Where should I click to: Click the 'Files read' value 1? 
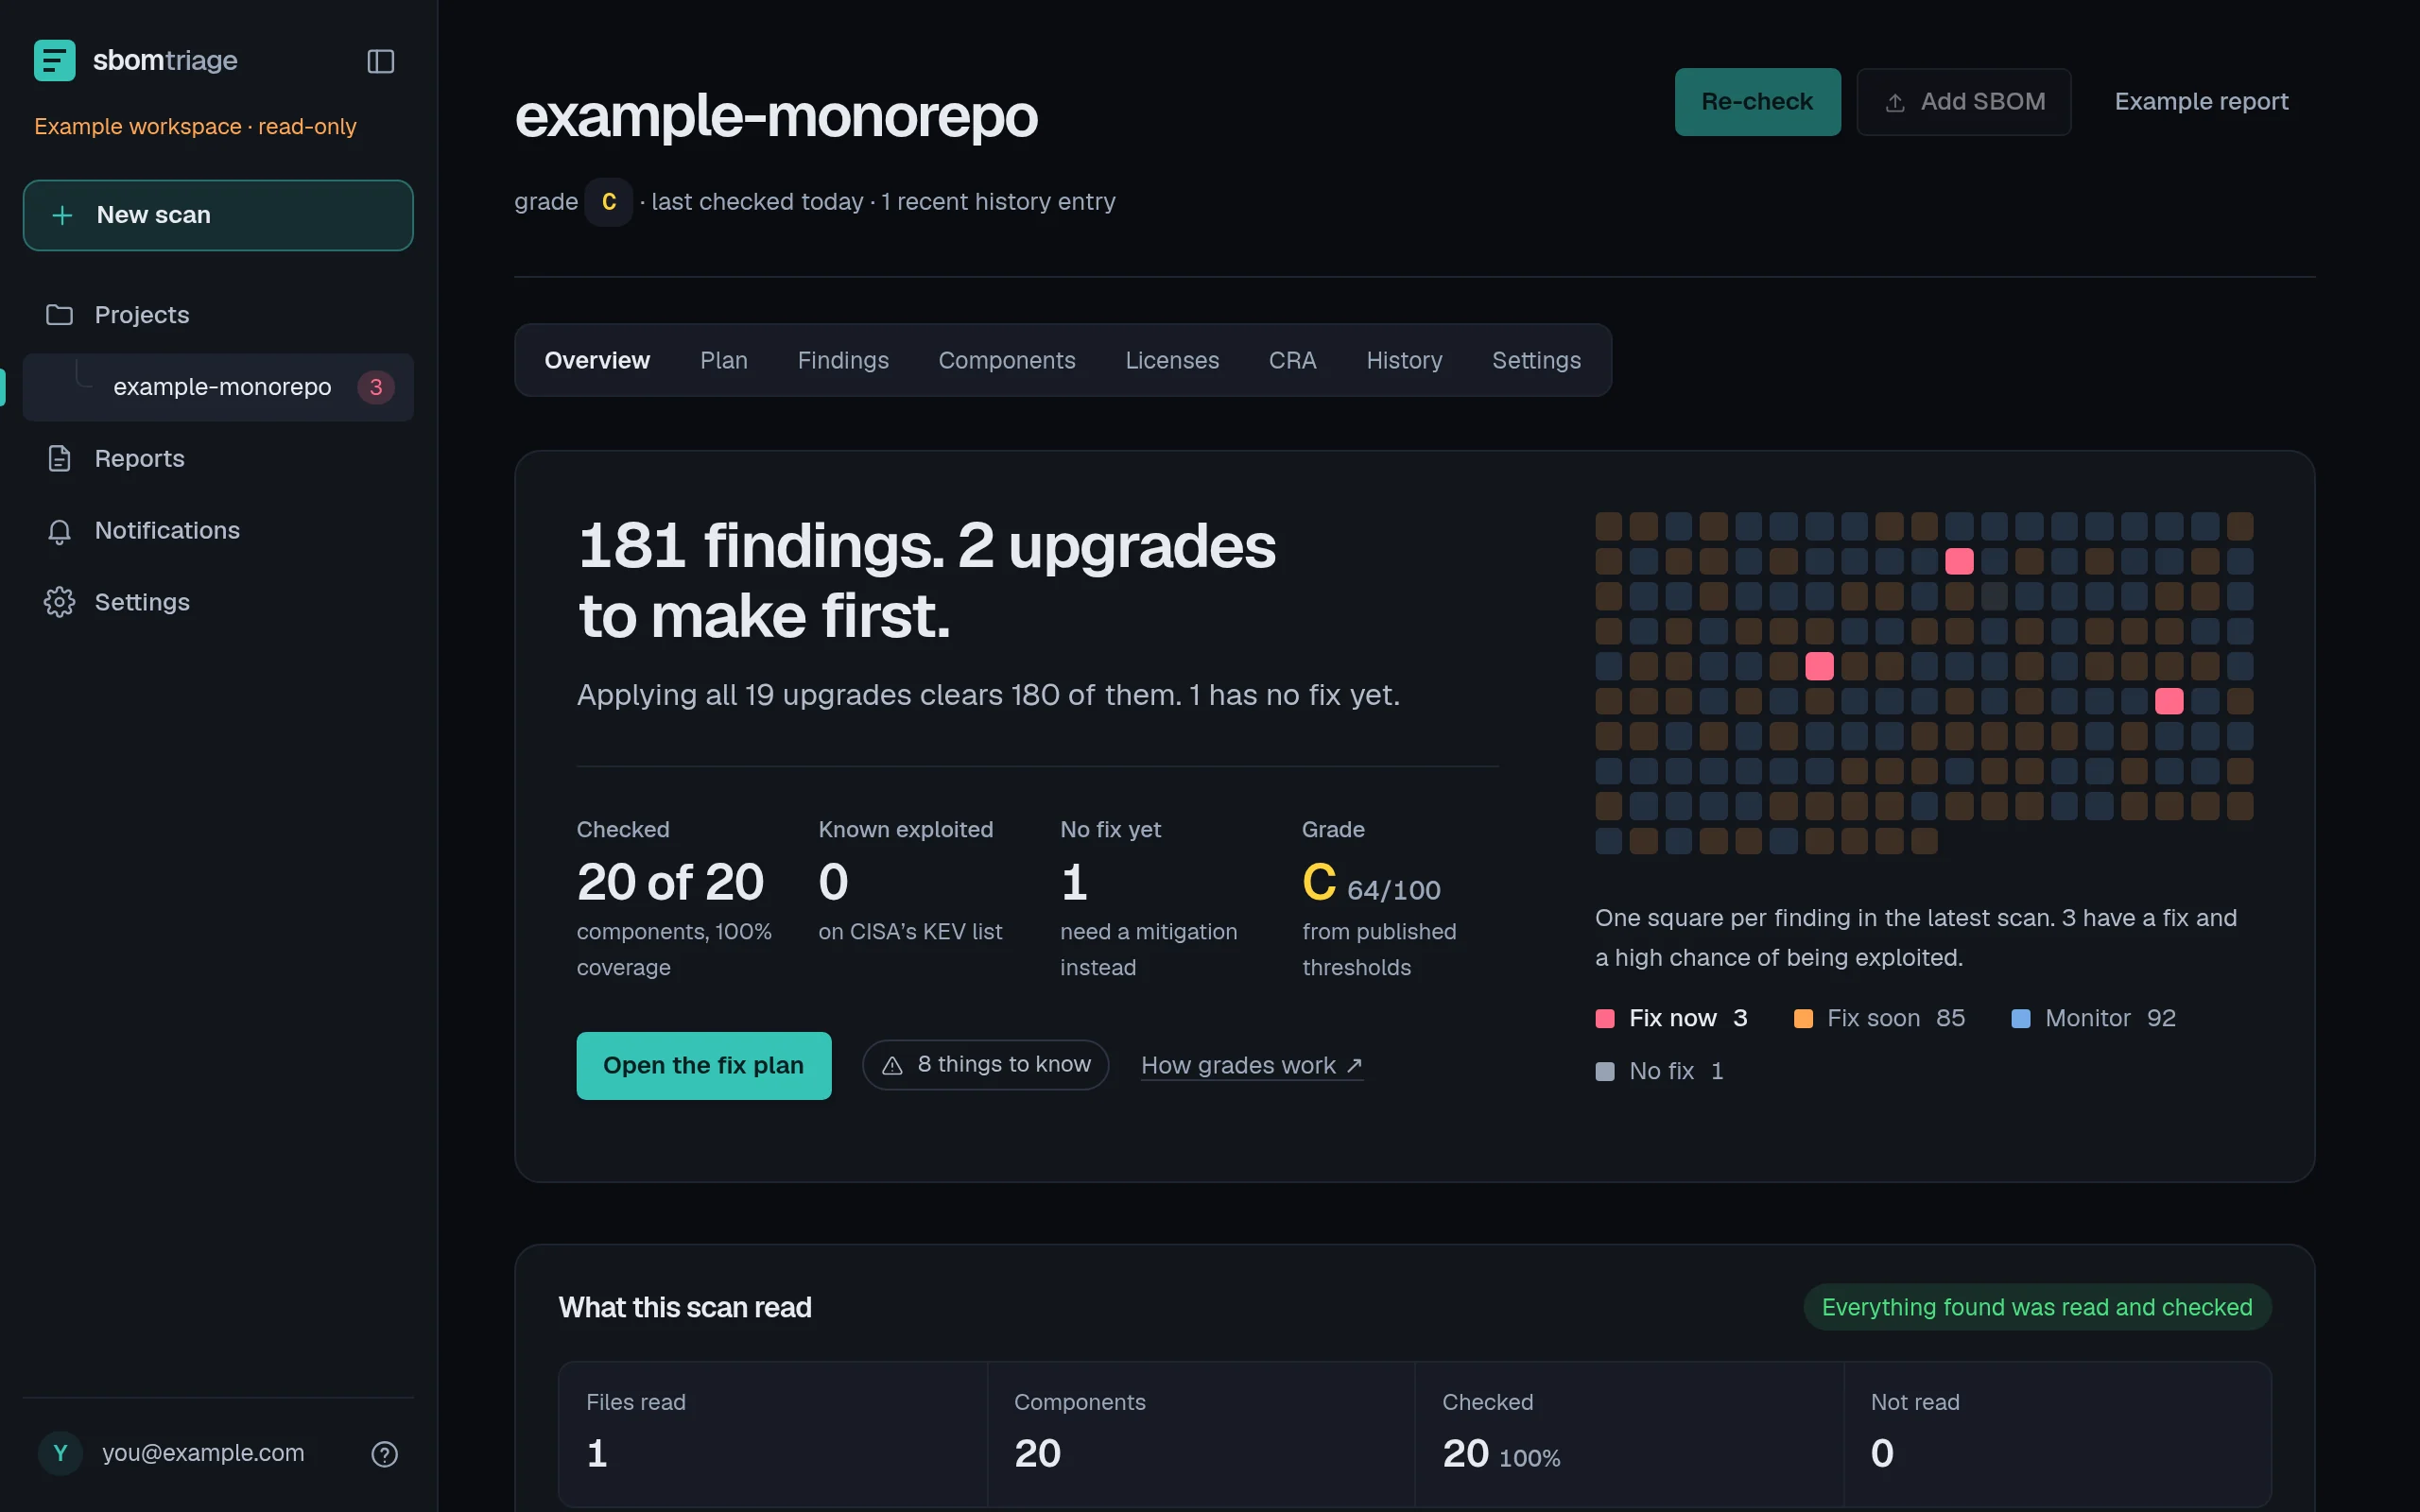[x=597, y=1453]
